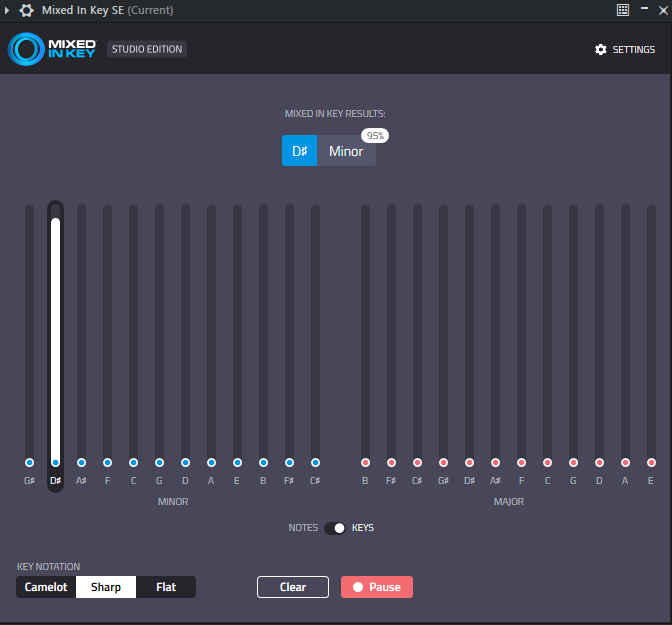Click the D♯ major red dot
This screenshot has height=625, width=672.
[469, 463]
